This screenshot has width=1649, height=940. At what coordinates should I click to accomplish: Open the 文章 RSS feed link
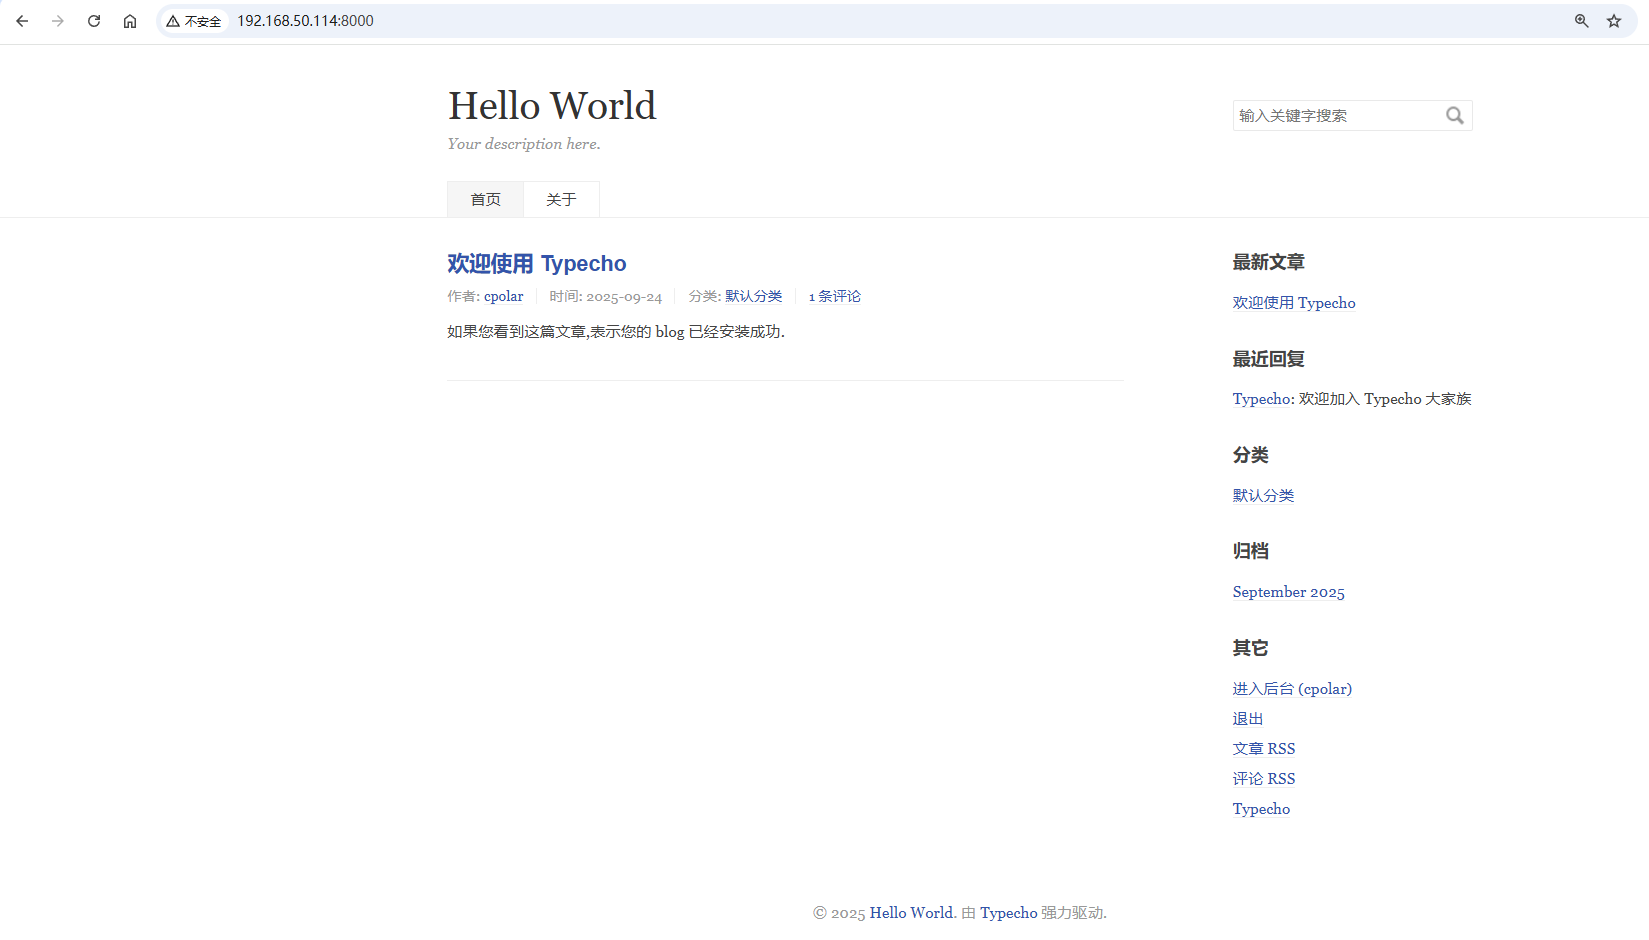coord(1264,749)
